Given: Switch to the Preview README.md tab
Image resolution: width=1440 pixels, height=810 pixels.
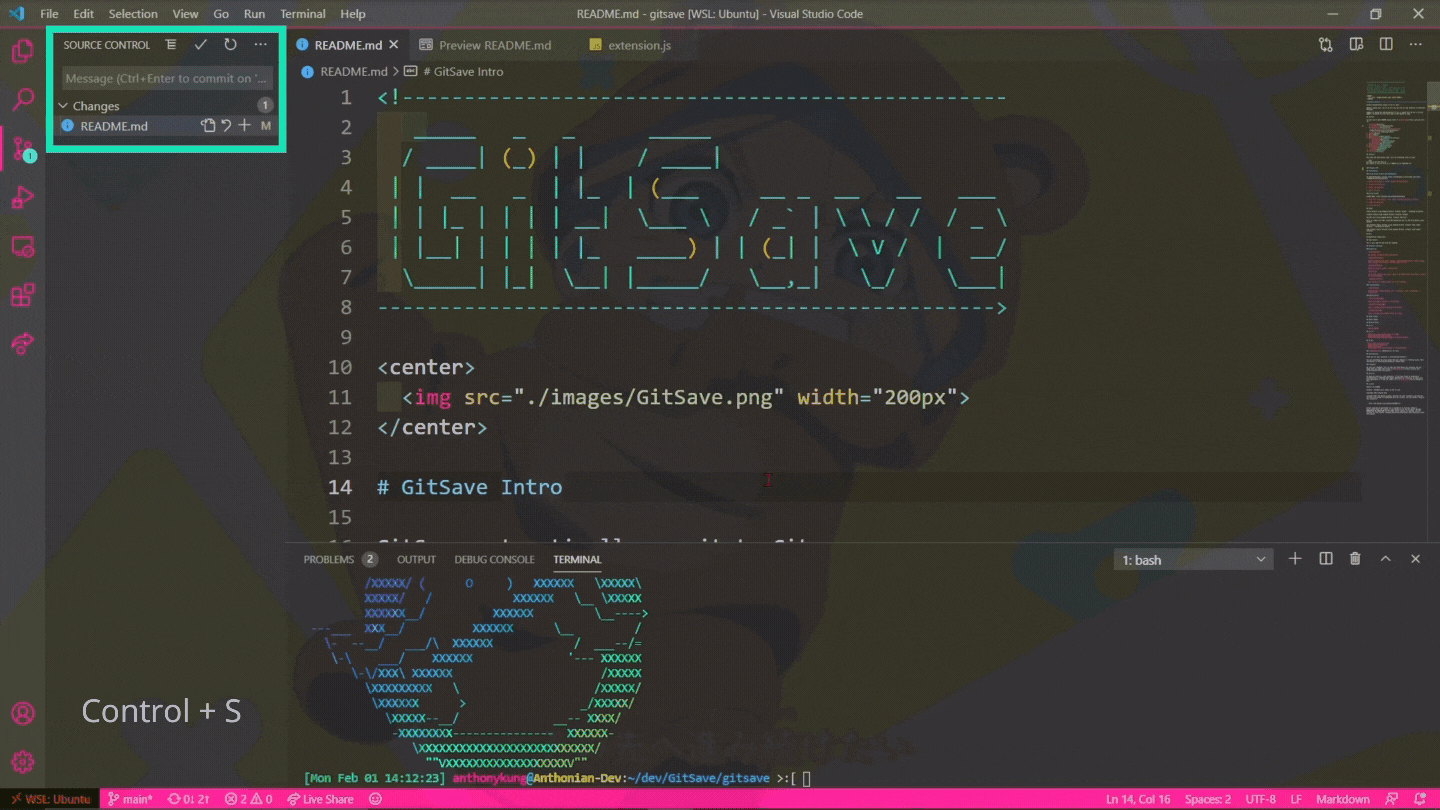Looking at the screenshot, I should point(486,45).
